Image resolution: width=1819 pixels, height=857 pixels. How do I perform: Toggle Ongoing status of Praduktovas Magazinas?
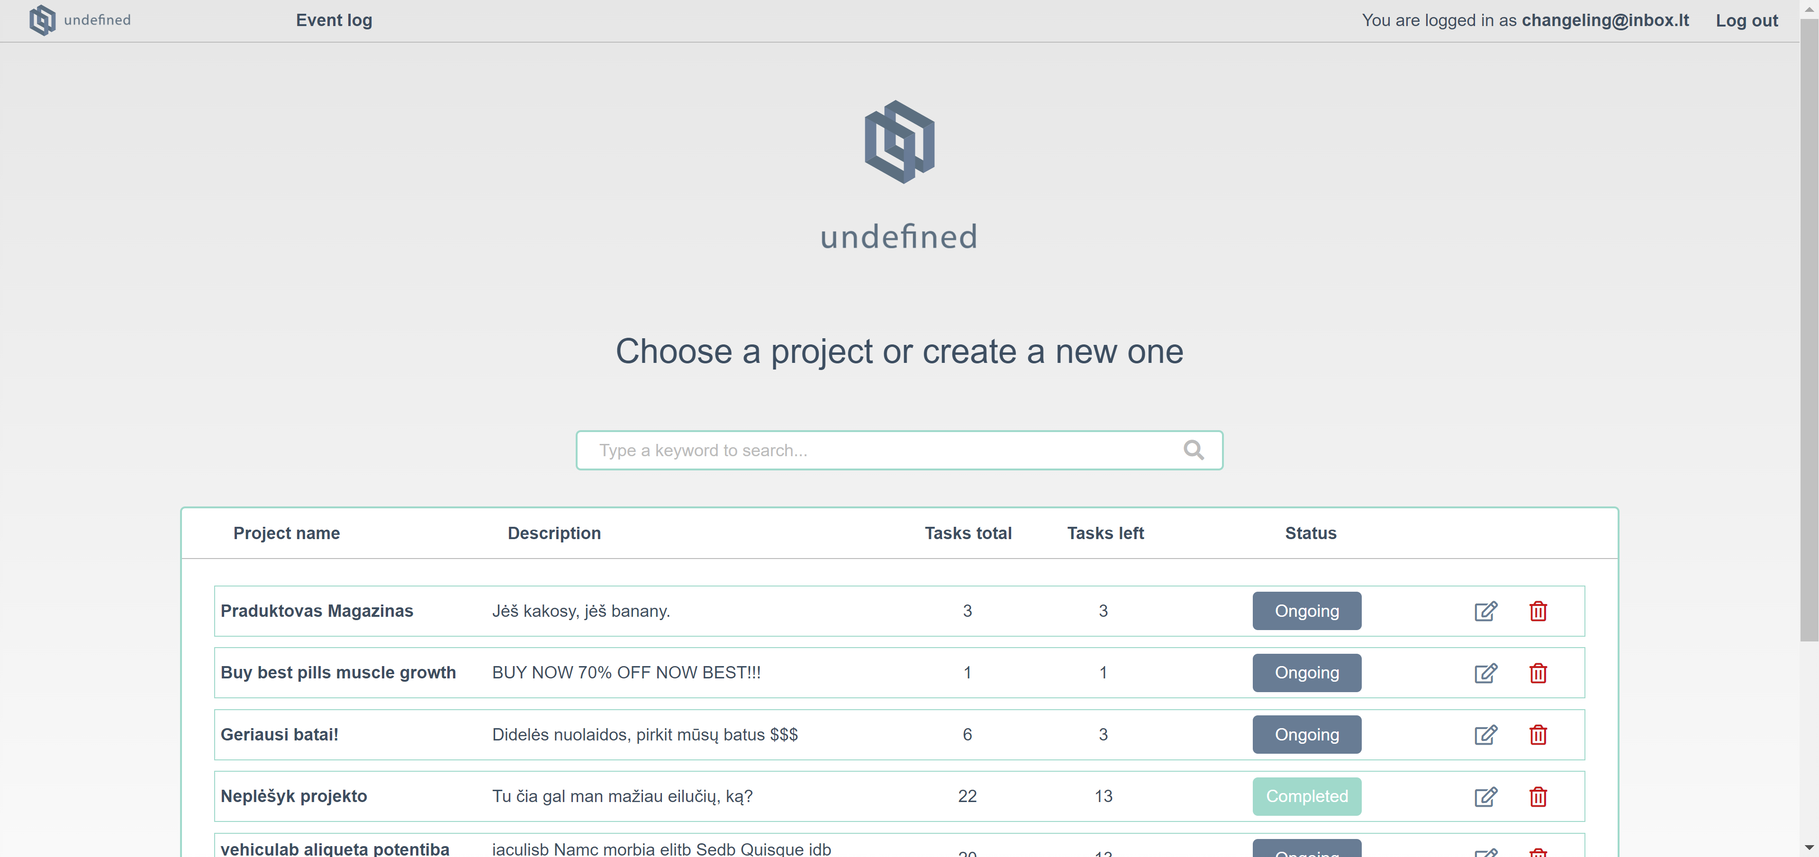pyautogui.click(x=1307, y=611)
